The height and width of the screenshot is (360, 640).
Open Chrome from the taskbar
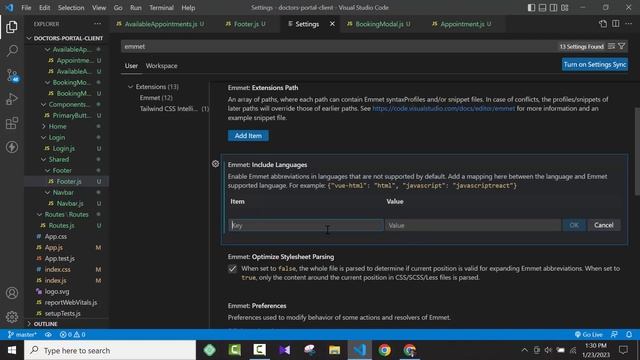384,350
